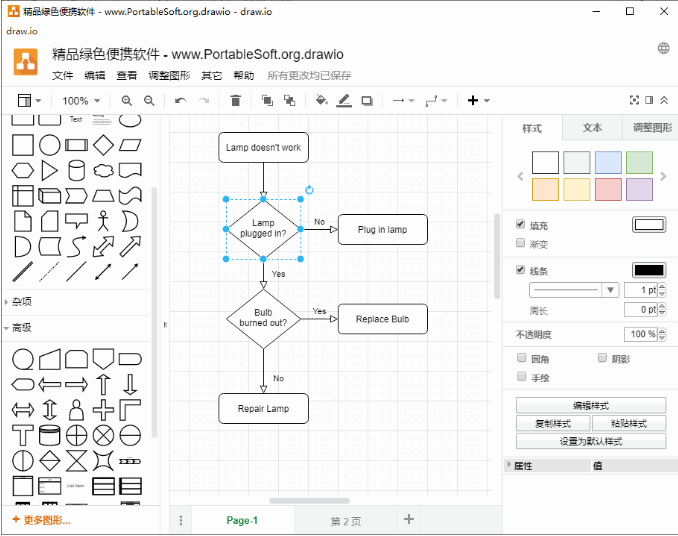Image resolution: width=678 pixels, height=536 pixels.
Task: Select the callout speech bubble shape
Action: [x=77, y=220]
